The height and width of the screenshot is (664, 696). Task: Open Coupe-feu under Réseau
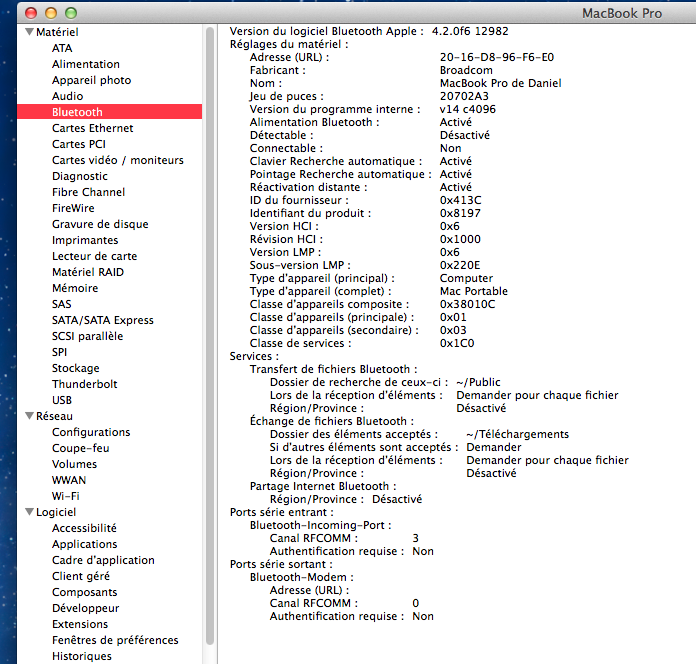[80, 448]
